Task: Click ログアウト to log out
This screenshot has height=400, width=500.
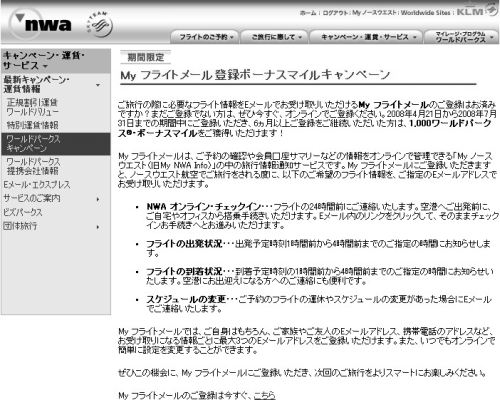Action: (335, 13)
